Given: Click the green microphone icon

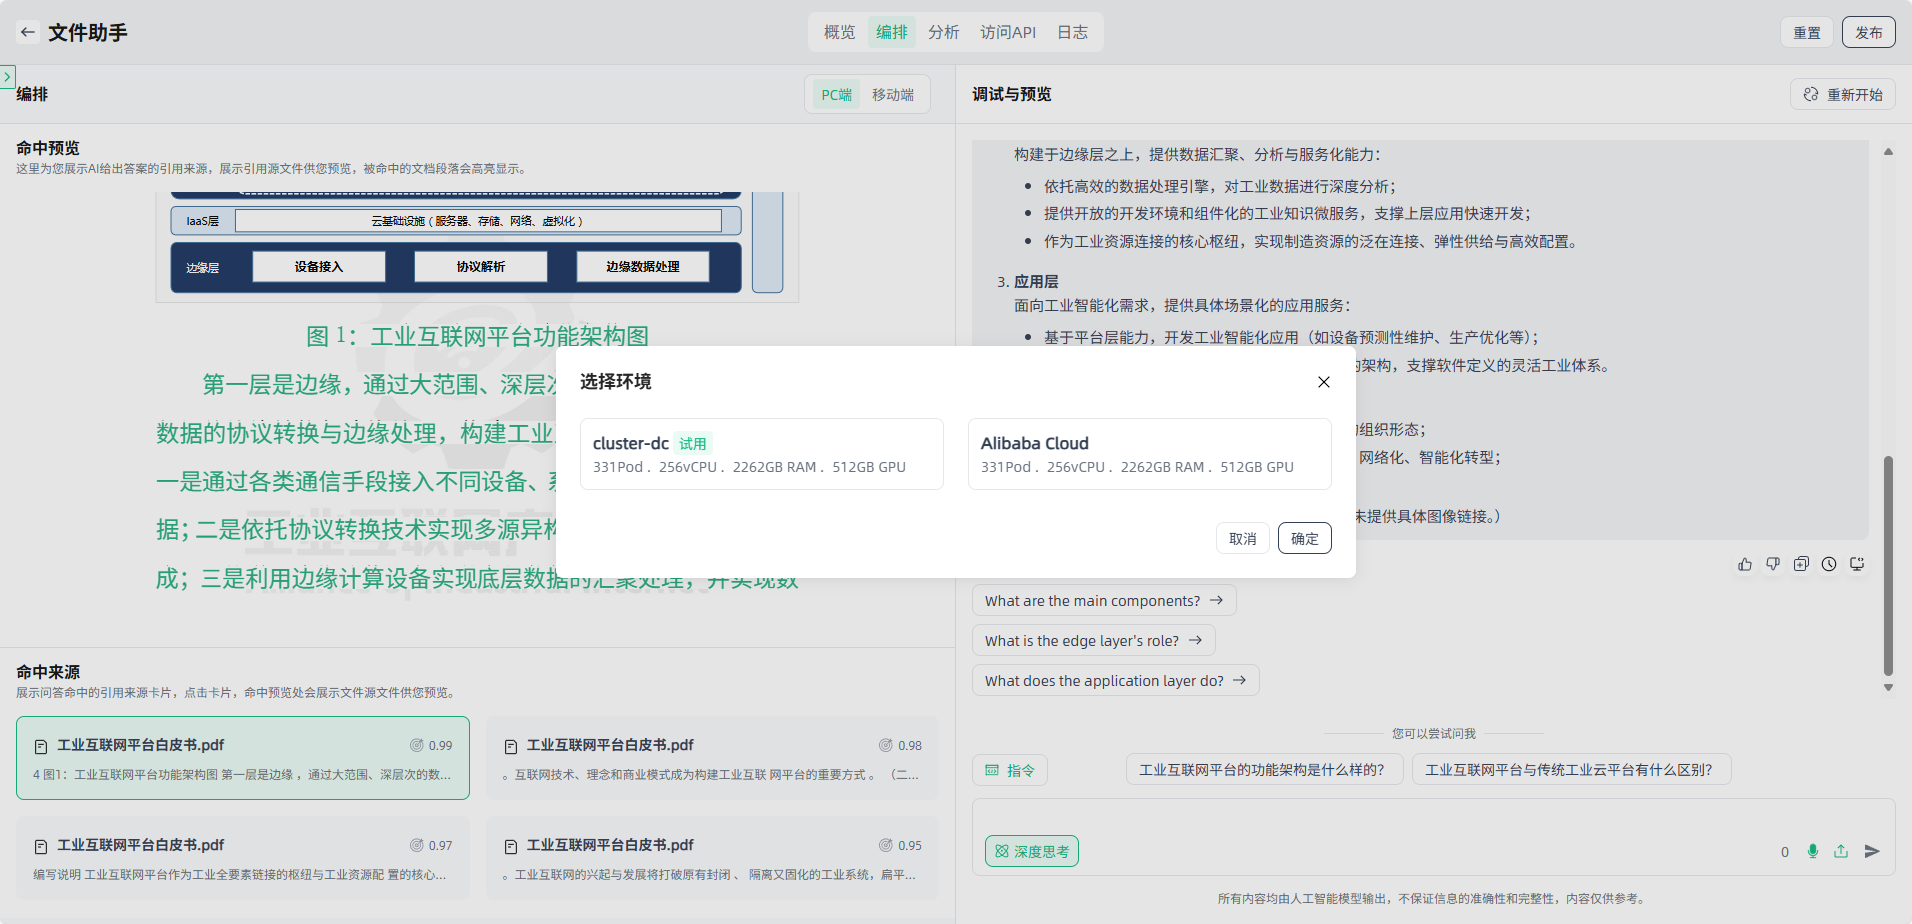Looking at the screenshot, I should click(1813, 851).
